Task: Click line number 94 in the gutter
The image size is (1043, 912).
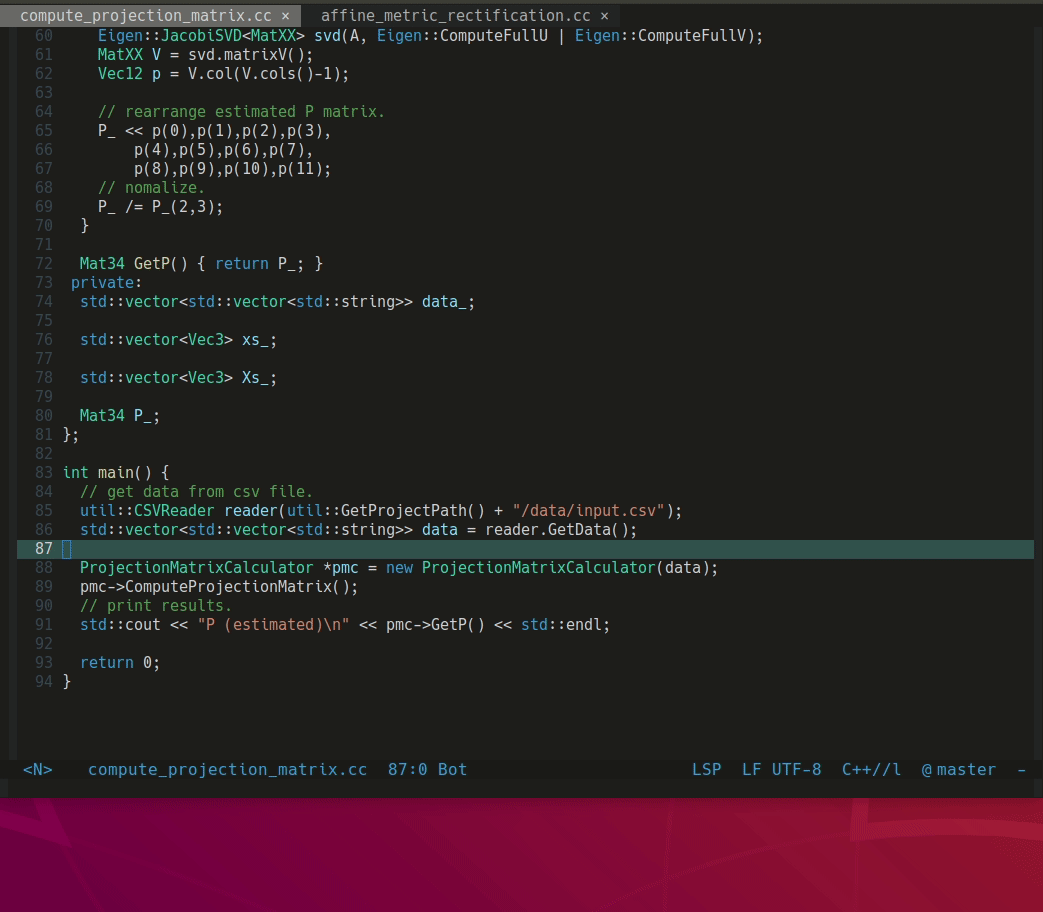Action: coord(44,682)
